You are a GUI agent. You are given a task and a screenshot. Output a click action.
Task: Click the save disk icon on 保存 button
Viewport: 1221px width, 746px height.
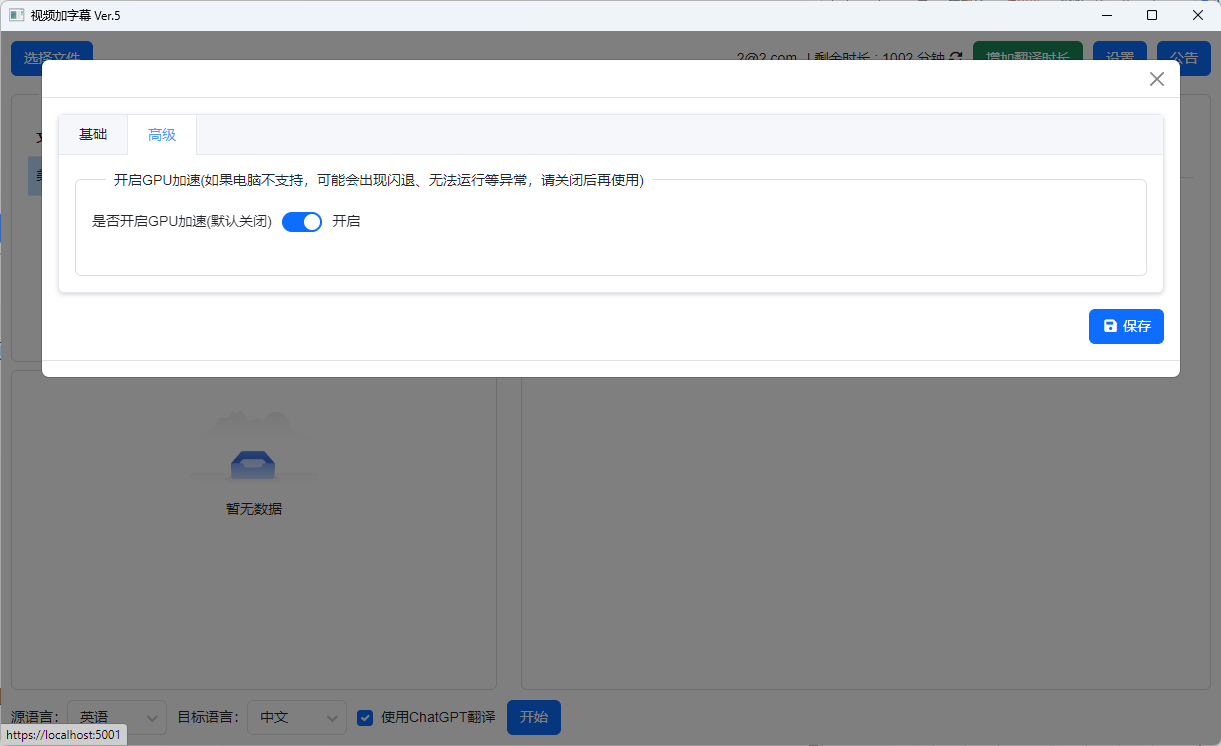point(1110,326)
